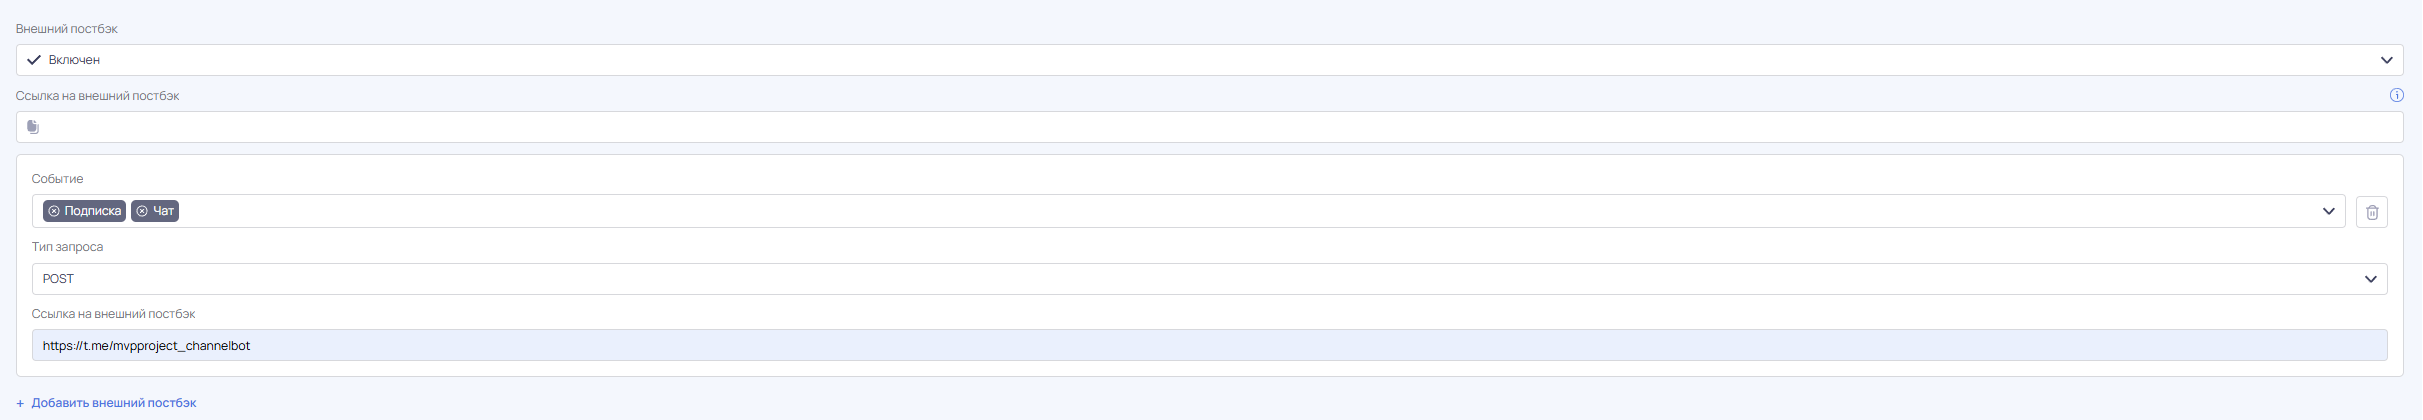Delete this postback with the trash icon
The height and width of the screenshot is (420, 2423).
click(2372, 212)
